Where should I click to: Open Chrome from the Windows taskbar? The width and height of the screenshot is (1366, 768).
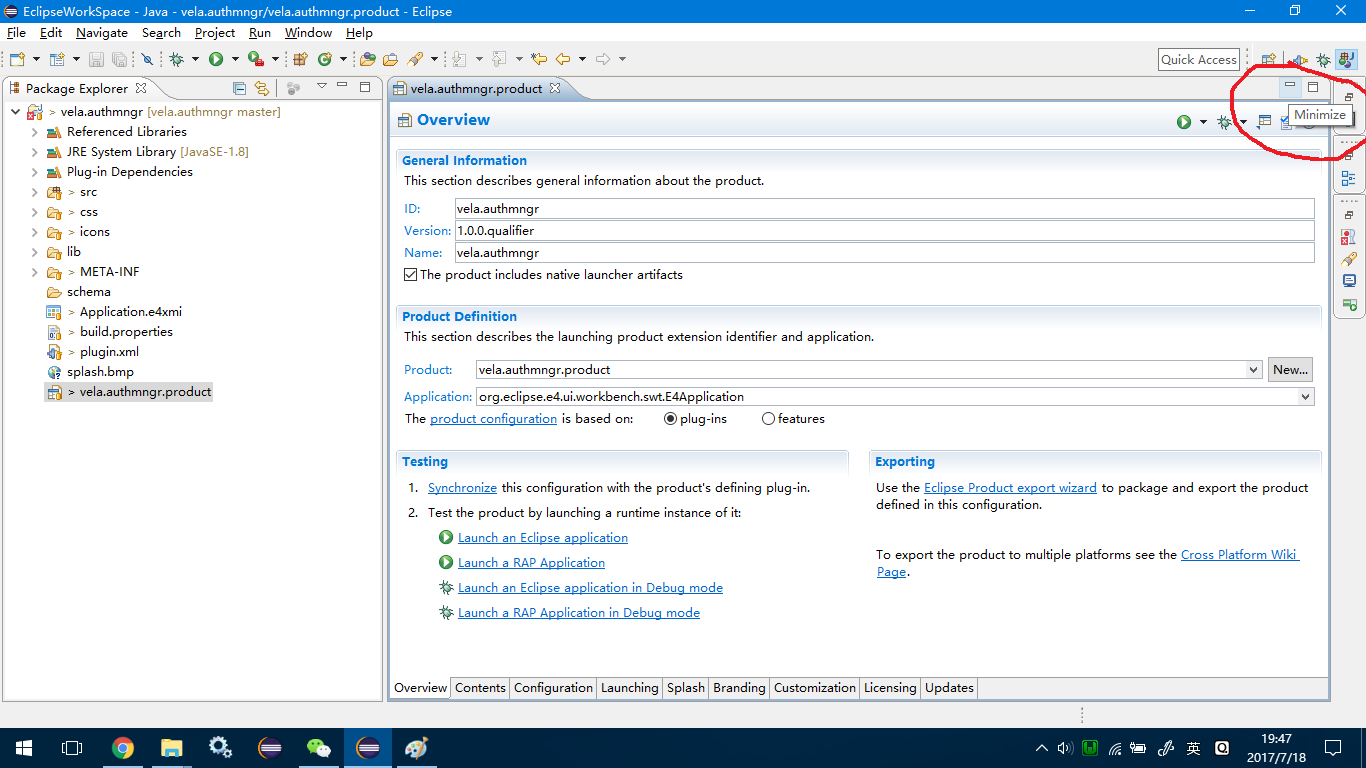[x=123, y=748]
